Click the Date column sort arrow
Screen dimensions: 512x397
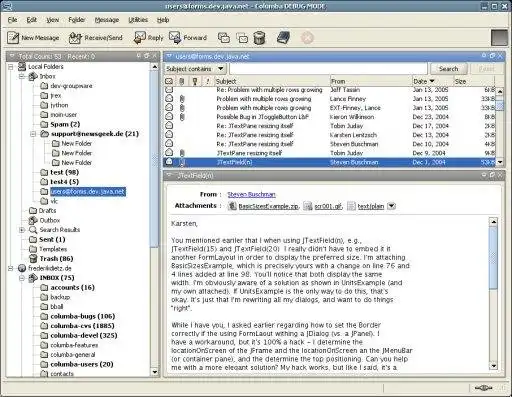432,81
